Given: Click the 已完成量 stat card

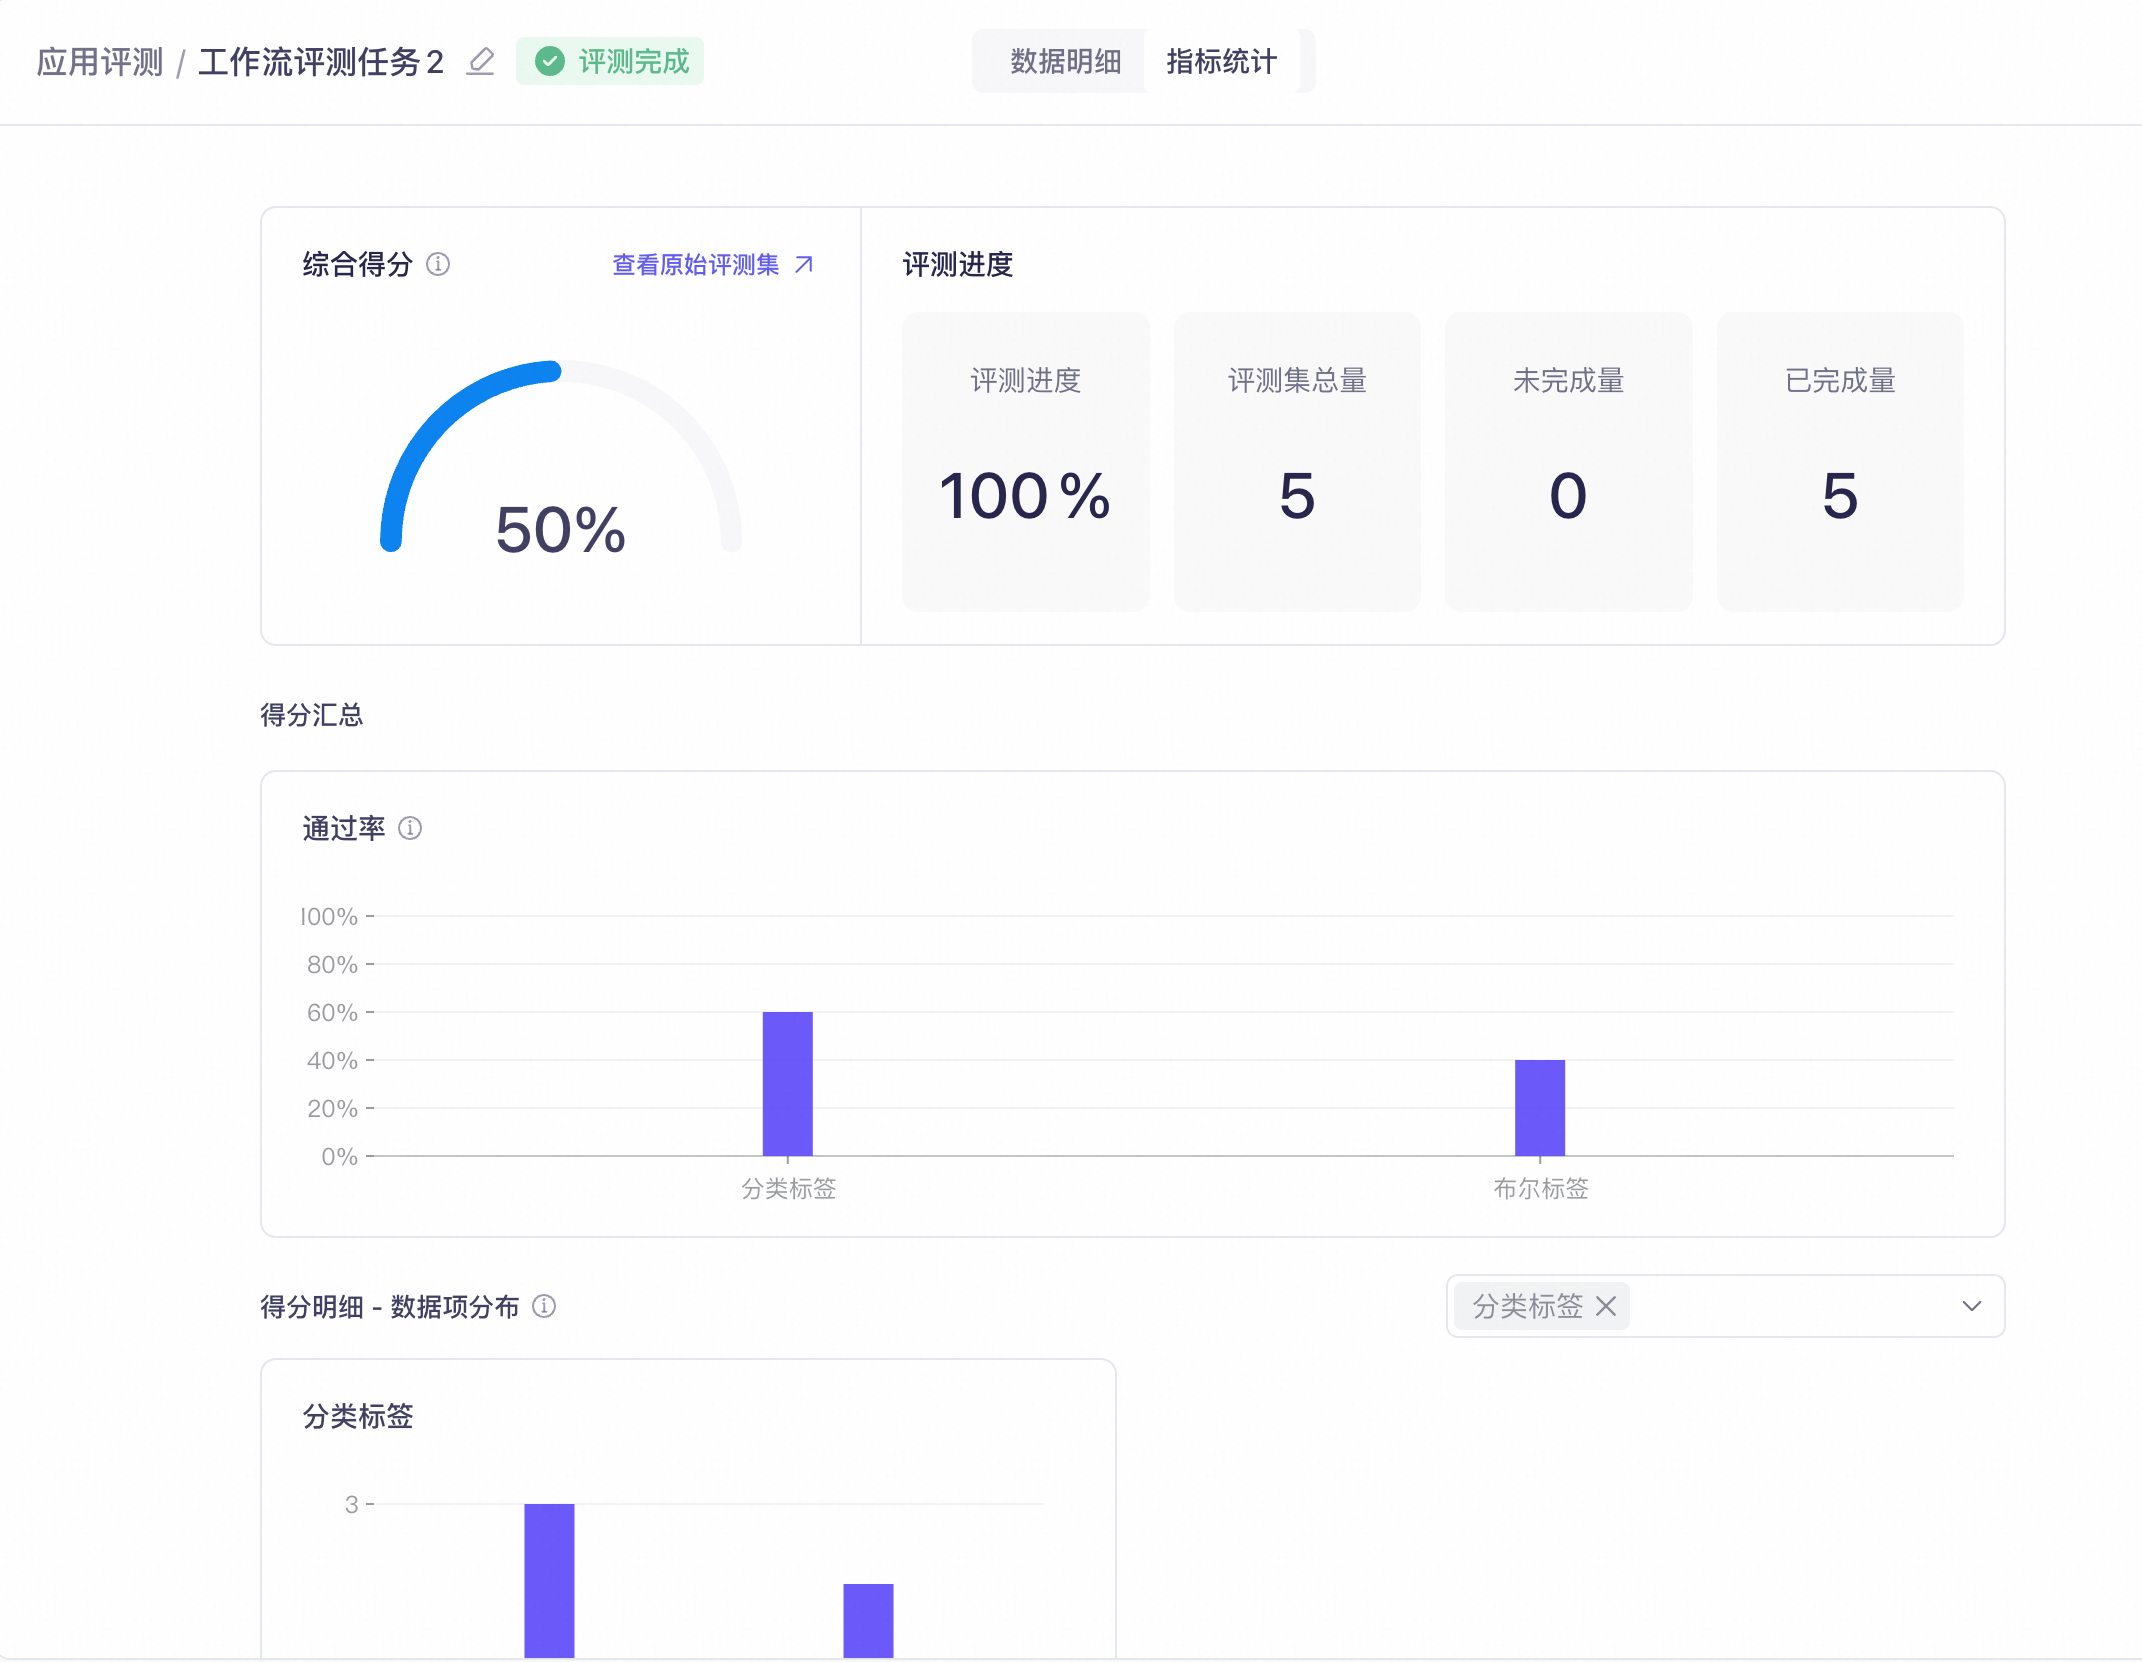Looking at the screenshot, I should click(1839, 461).
